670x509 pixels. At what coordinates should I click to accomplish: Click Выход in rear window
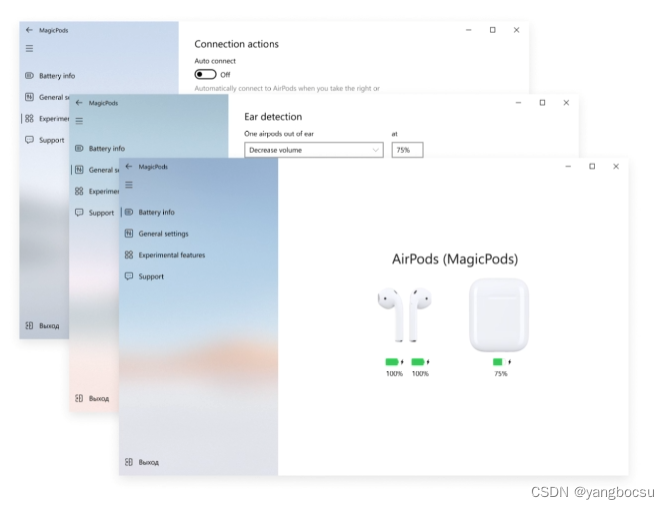click(x=49, y=326)
